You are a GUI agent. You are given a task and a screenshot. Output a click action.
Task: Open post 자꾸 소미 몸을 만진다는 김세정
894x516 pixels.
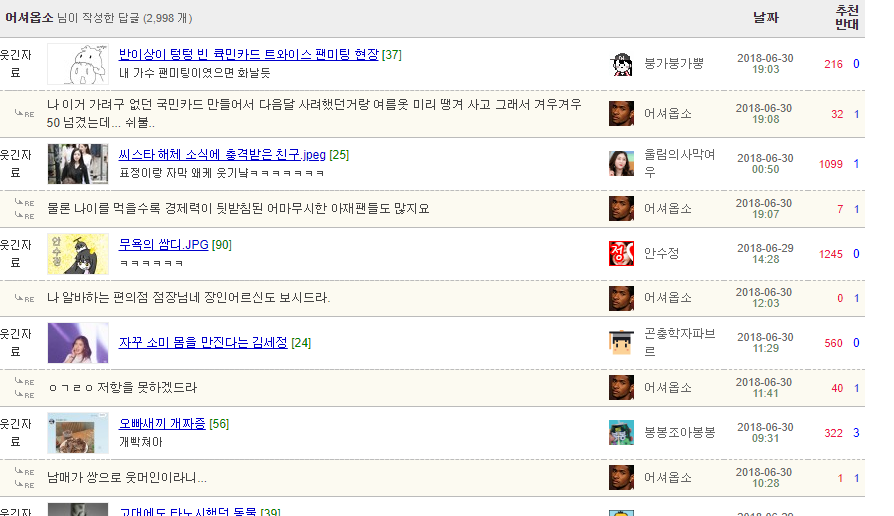point(203,343)
